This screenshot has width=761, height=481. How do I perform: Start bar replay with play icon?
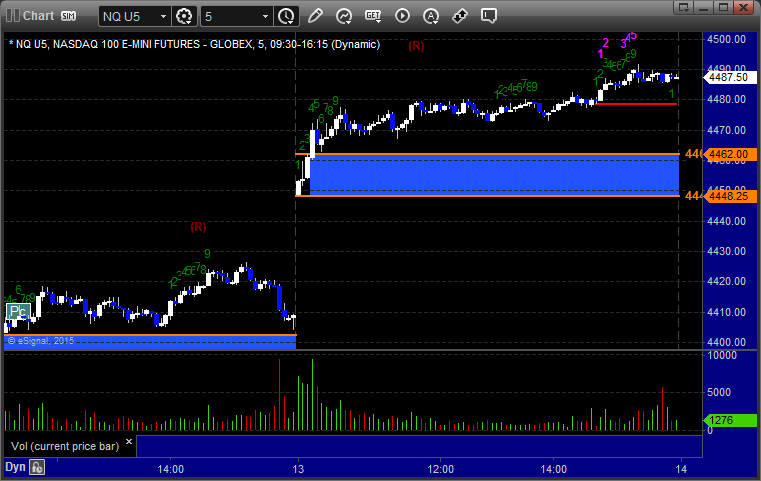(402, 16)
